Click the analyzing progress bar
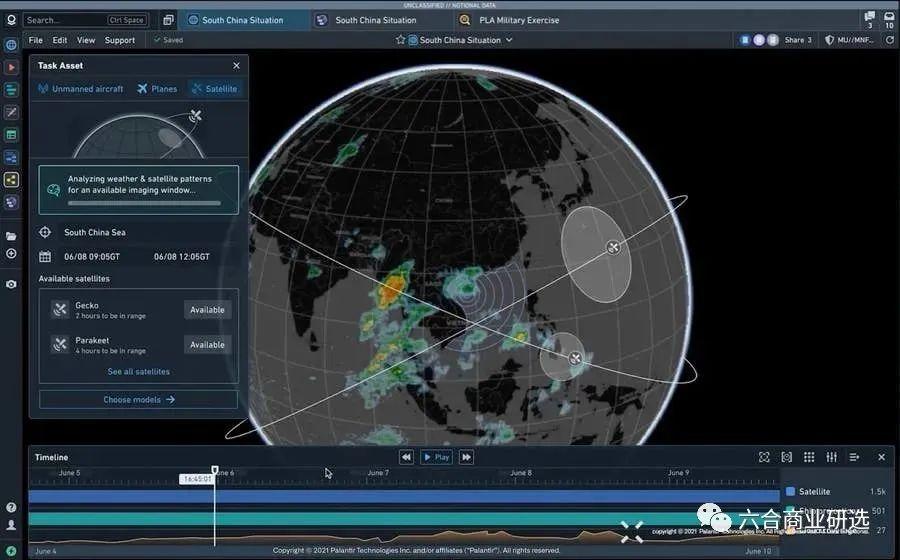Image resolution: width=900 pixels, height=560 pixels. pos(144,203)
